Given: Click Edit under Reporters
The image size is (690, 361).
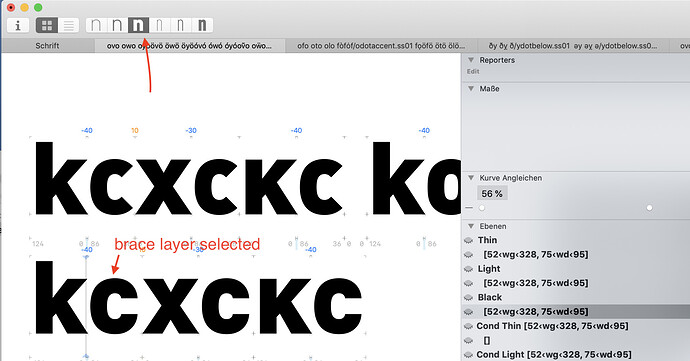Looking at the screenshot, I should coord(473,71).
